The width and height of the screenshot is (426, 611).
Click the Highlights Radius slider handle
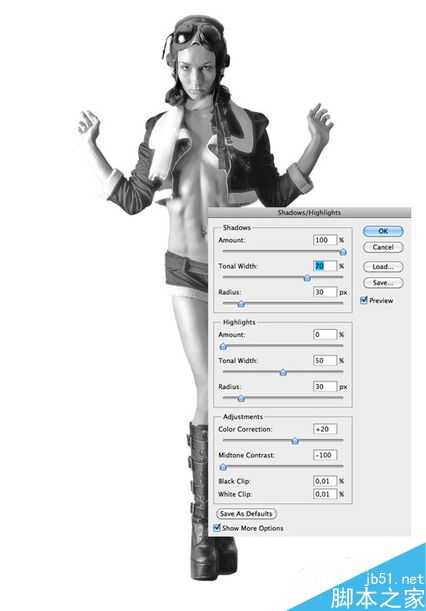pyautogui.click(x=241, y=398)
